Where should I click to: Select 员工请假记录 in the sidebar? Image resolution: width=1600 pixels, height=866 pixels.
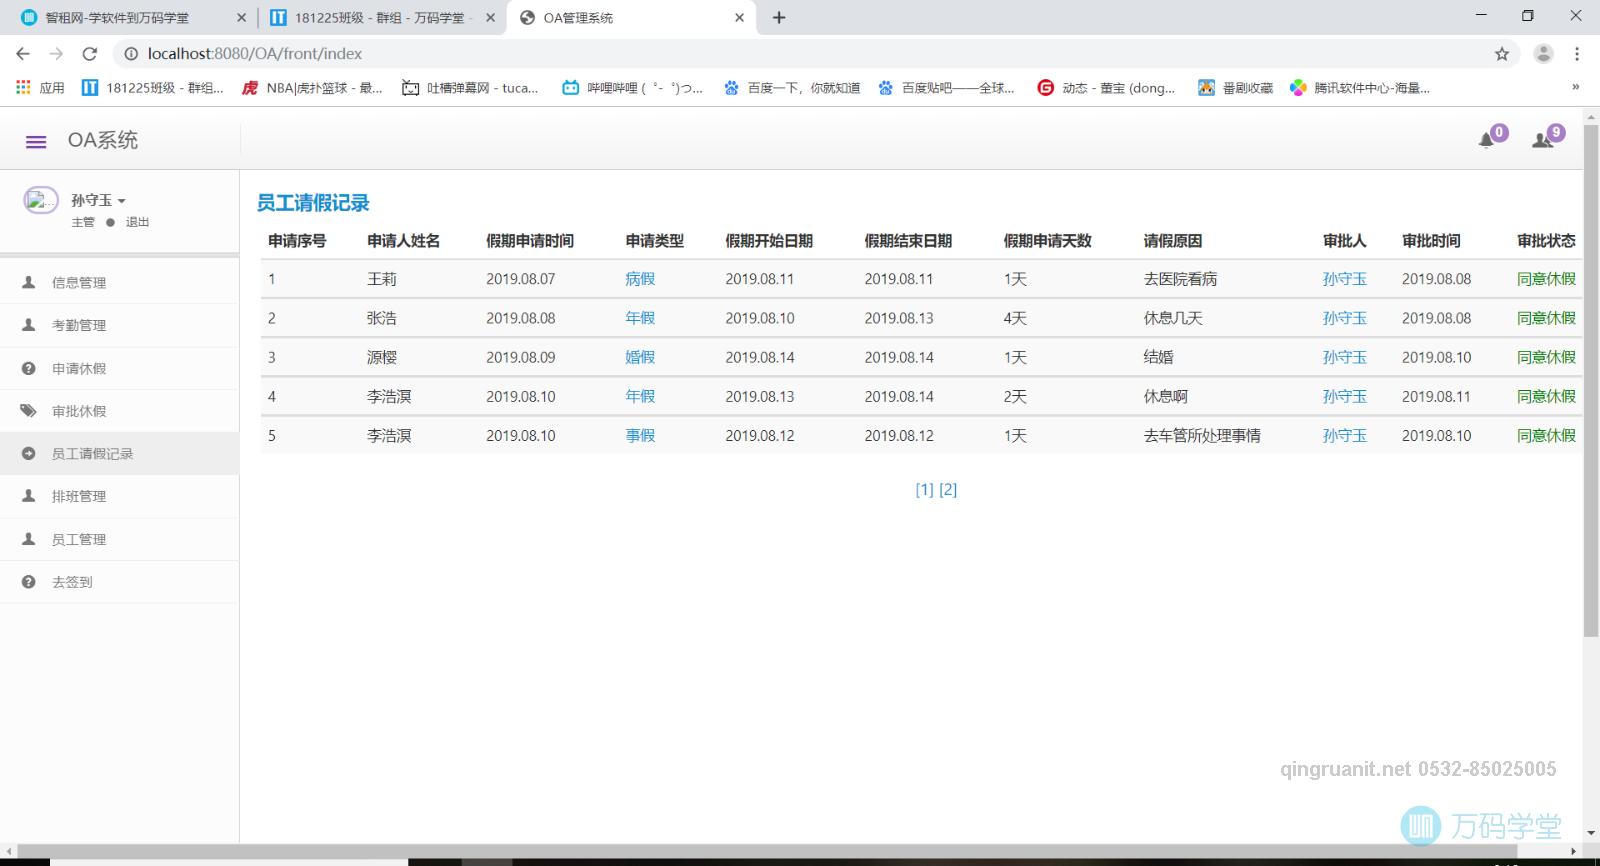point(119,453)
